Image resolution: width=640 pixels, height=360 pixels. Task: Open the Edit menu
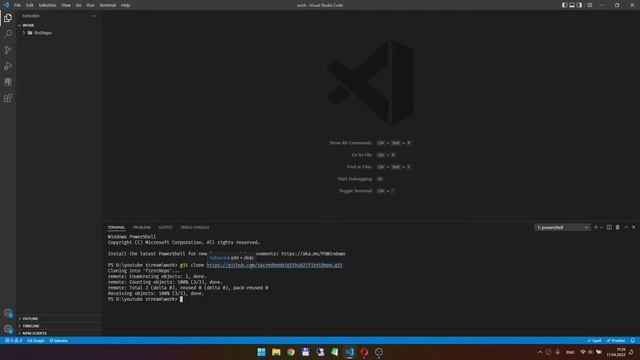[30, 5]
